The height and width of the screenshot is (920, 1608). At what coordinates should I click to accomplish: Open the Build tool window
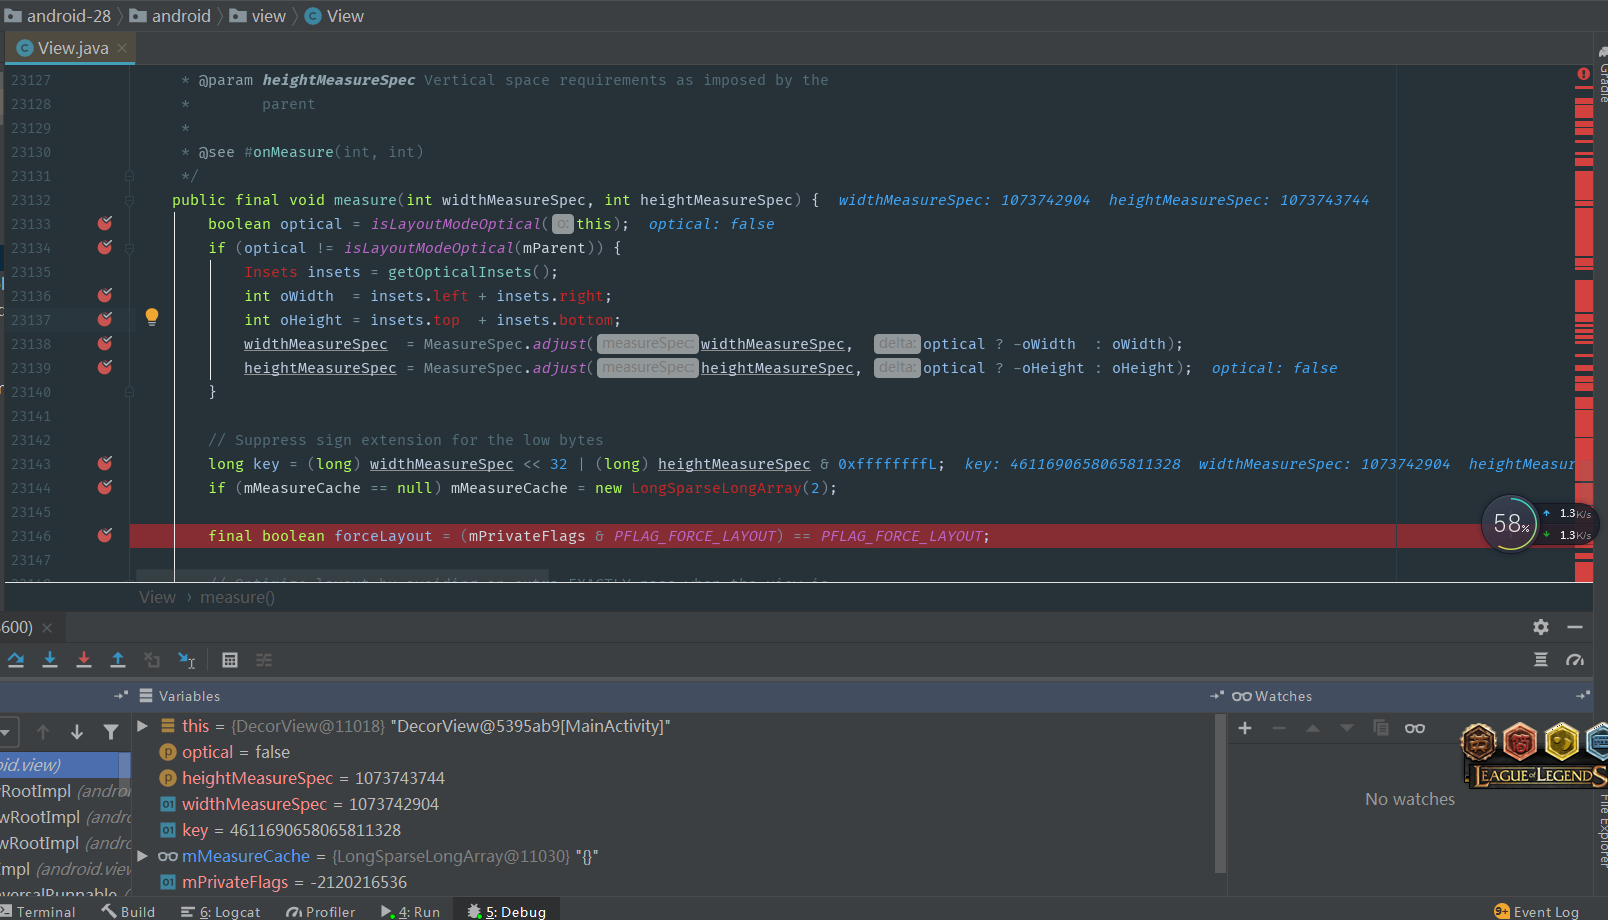128,911
